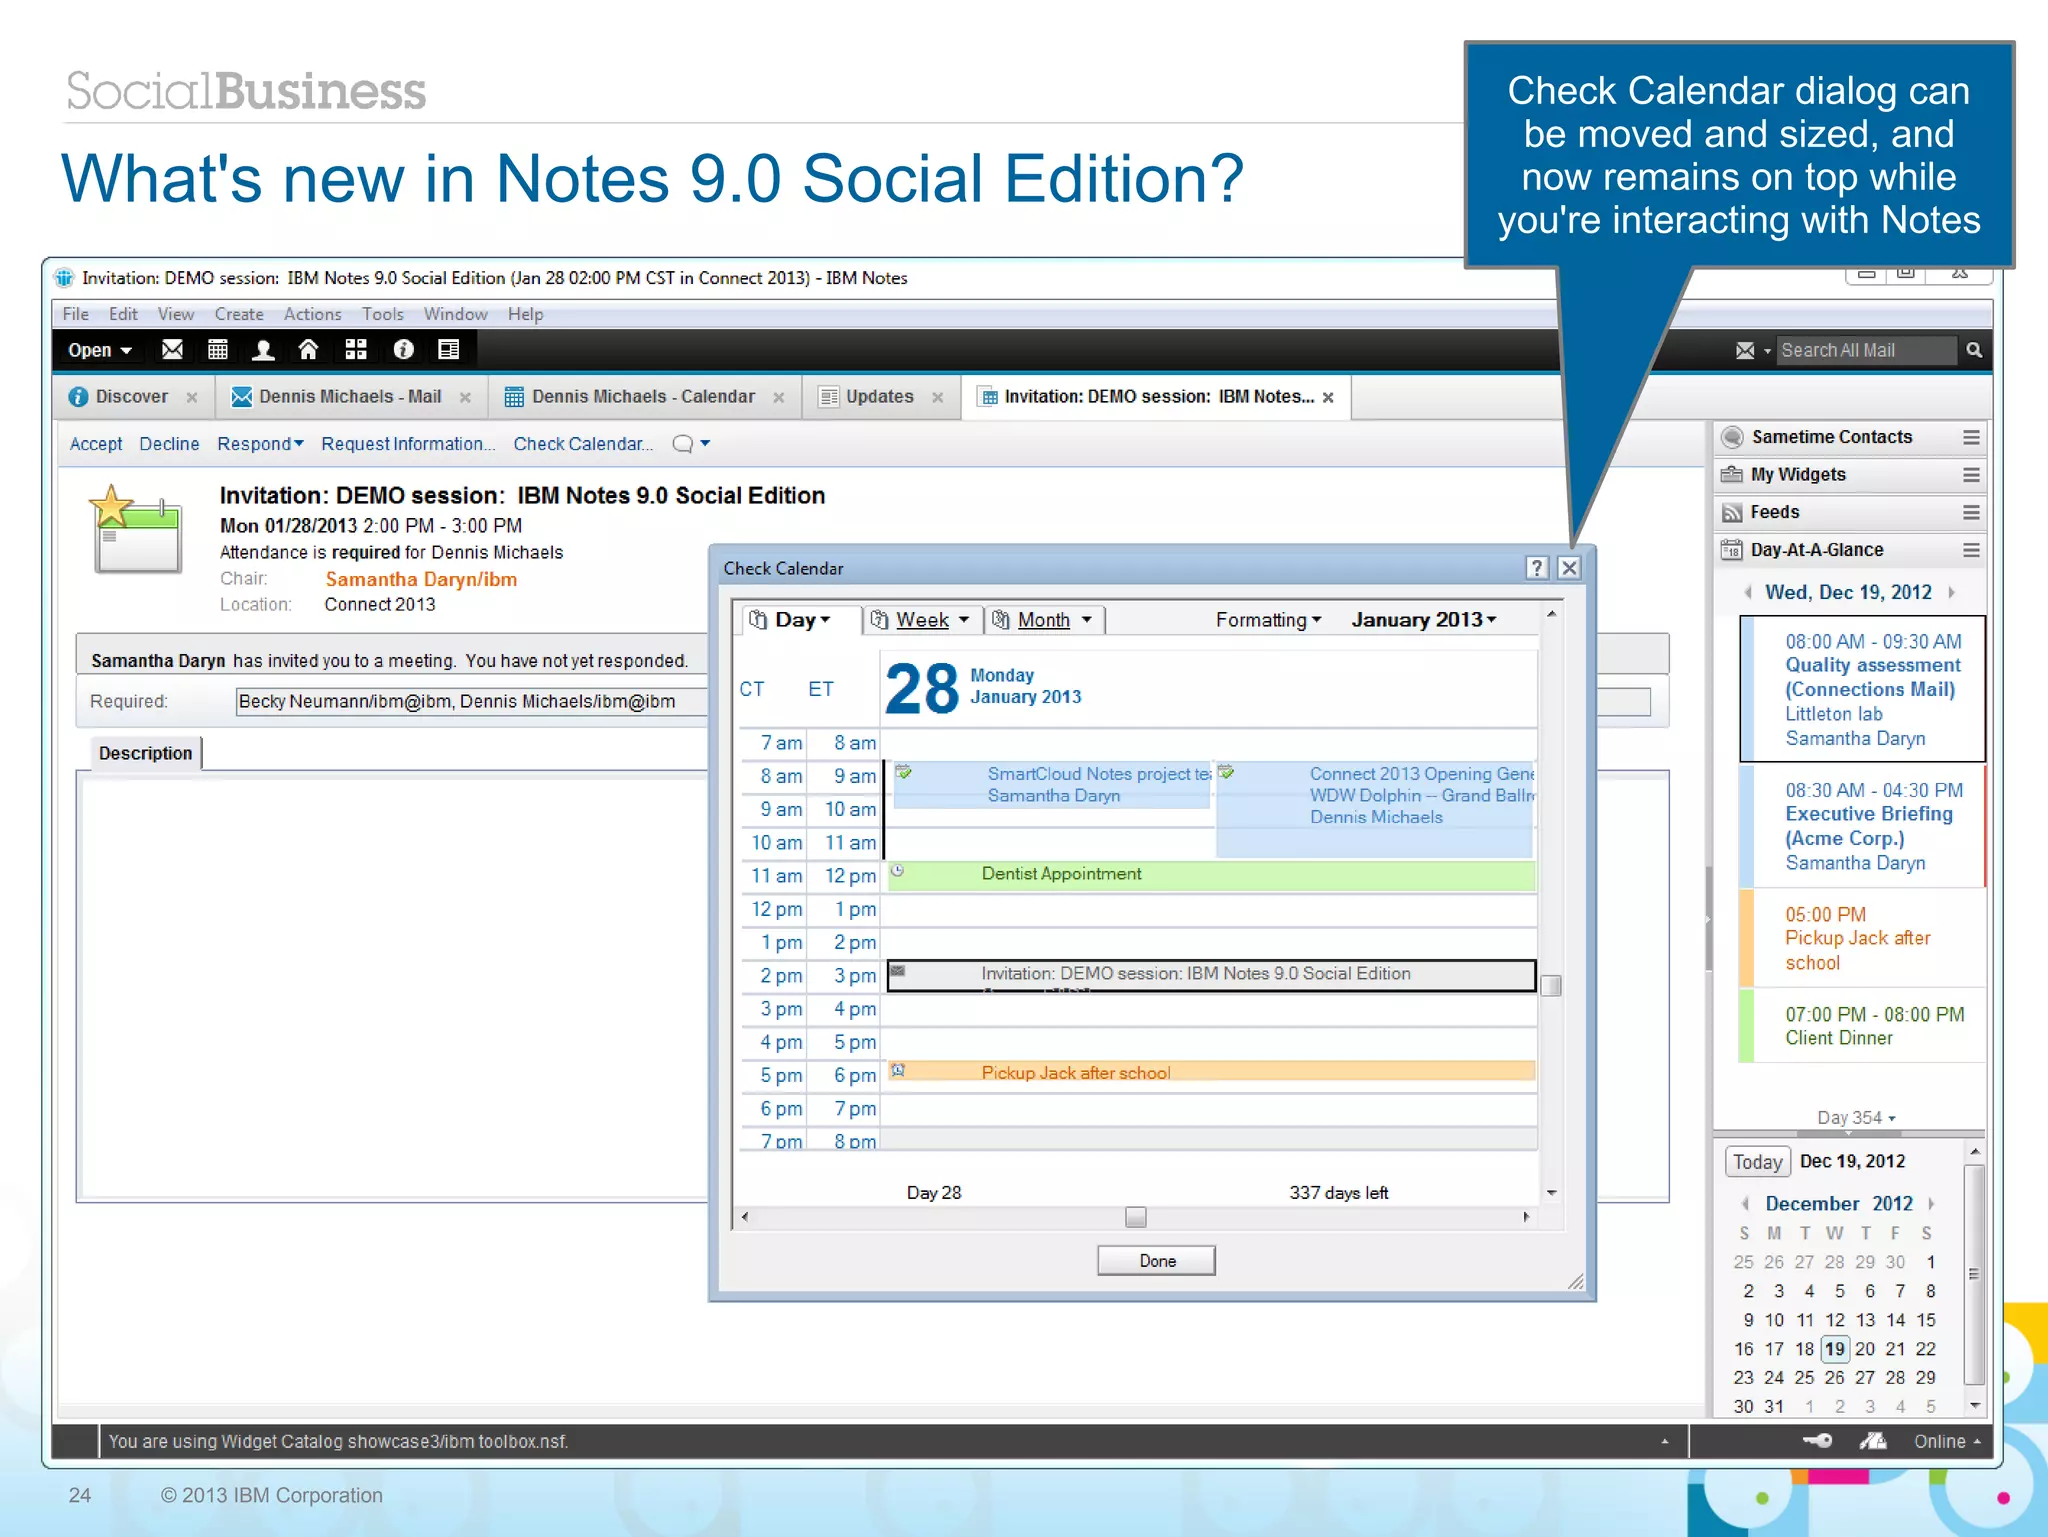
Task: Click the Check Calendar vertical scrollbar thumb
Action: [1552, 986]
